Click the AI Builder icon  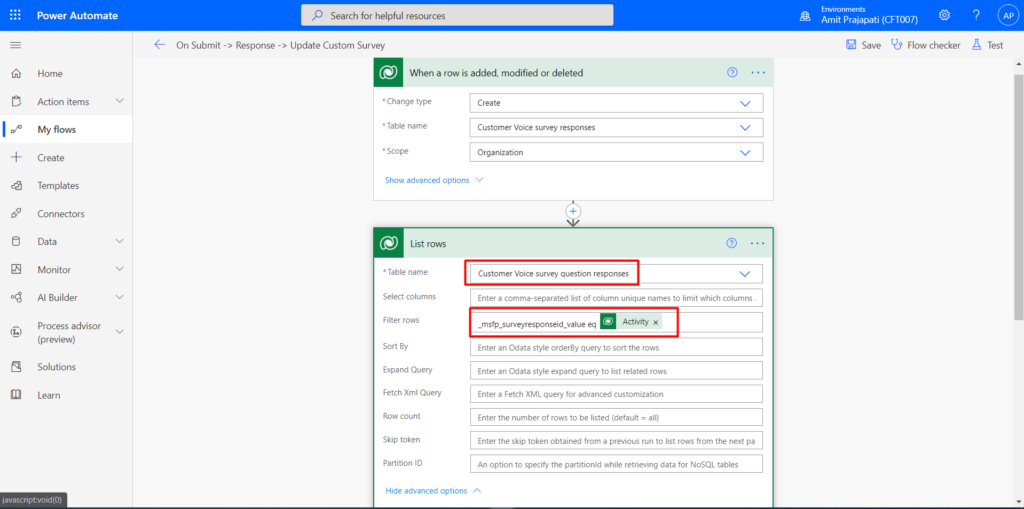pos(16,297)
